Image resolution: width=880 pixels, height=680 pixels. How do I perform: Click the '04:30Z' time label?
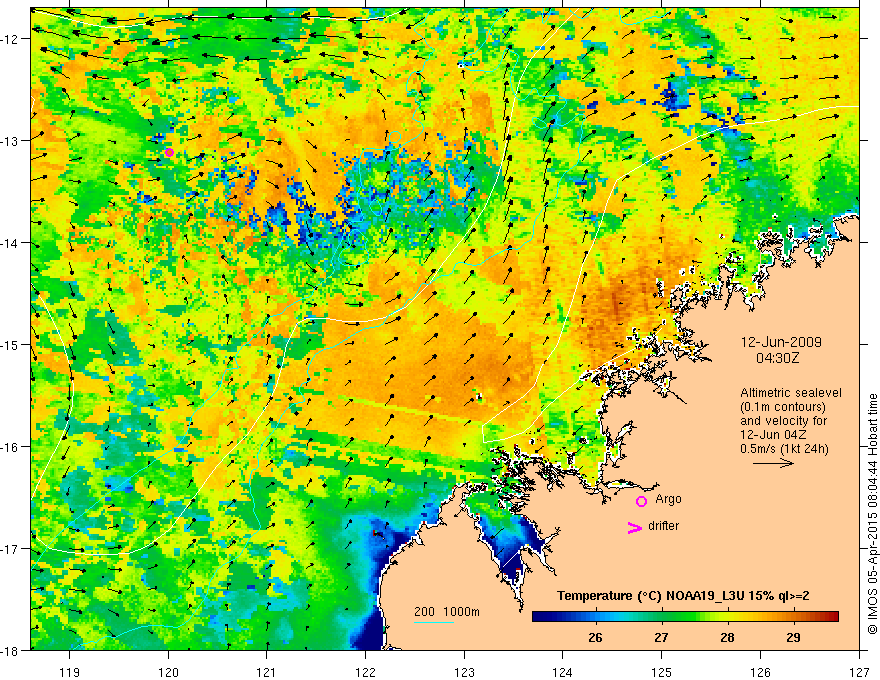pyautogui.click(x=777, y=358)
